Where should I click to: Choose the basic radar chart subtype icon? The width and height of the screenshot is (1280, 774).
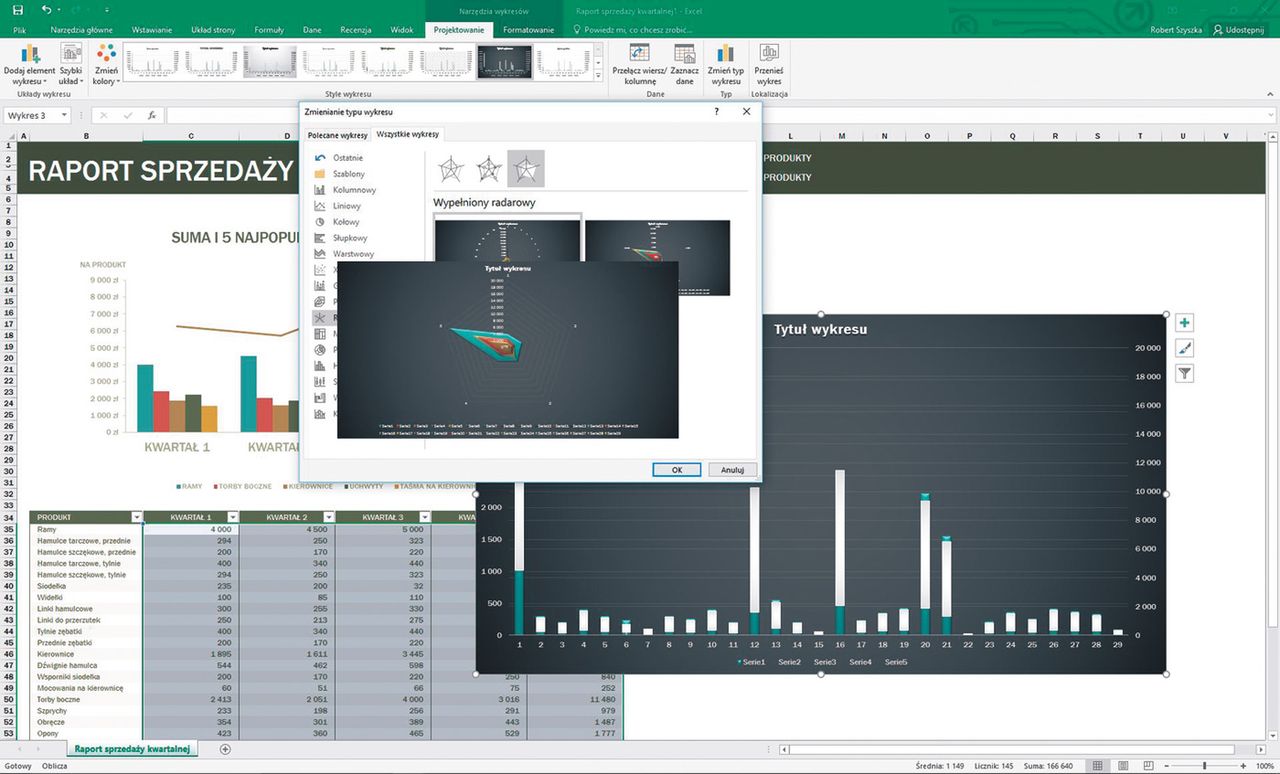tap(452, 170)
